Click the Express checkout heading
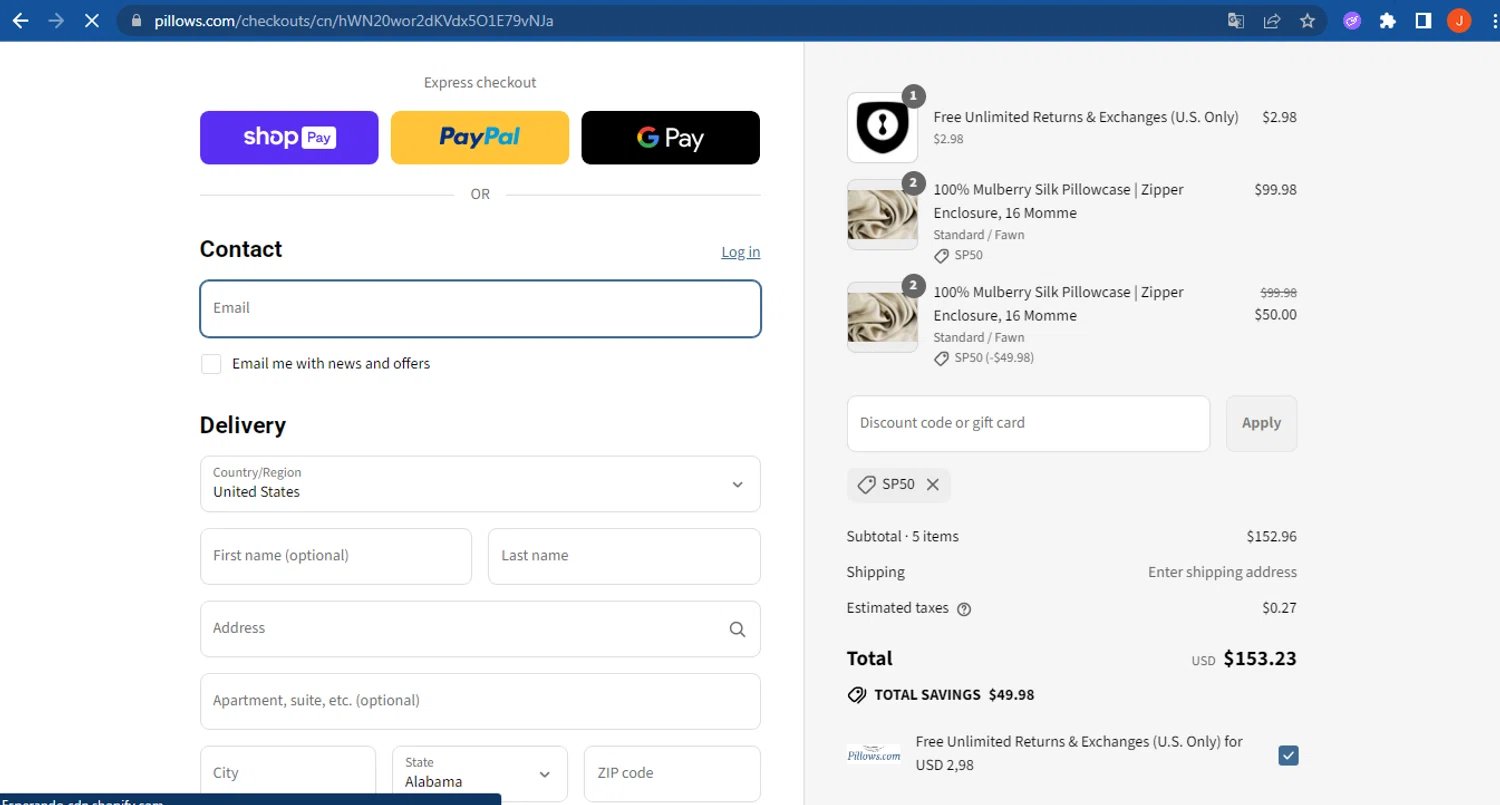This screenshot has width=1500, height=805. tap(480, 83)
